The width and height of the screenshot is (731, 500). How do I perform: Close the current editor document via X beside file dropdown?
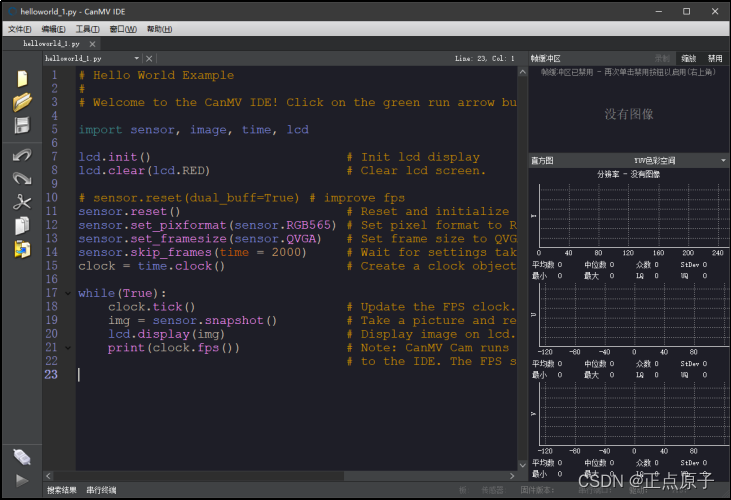(149, 58)
